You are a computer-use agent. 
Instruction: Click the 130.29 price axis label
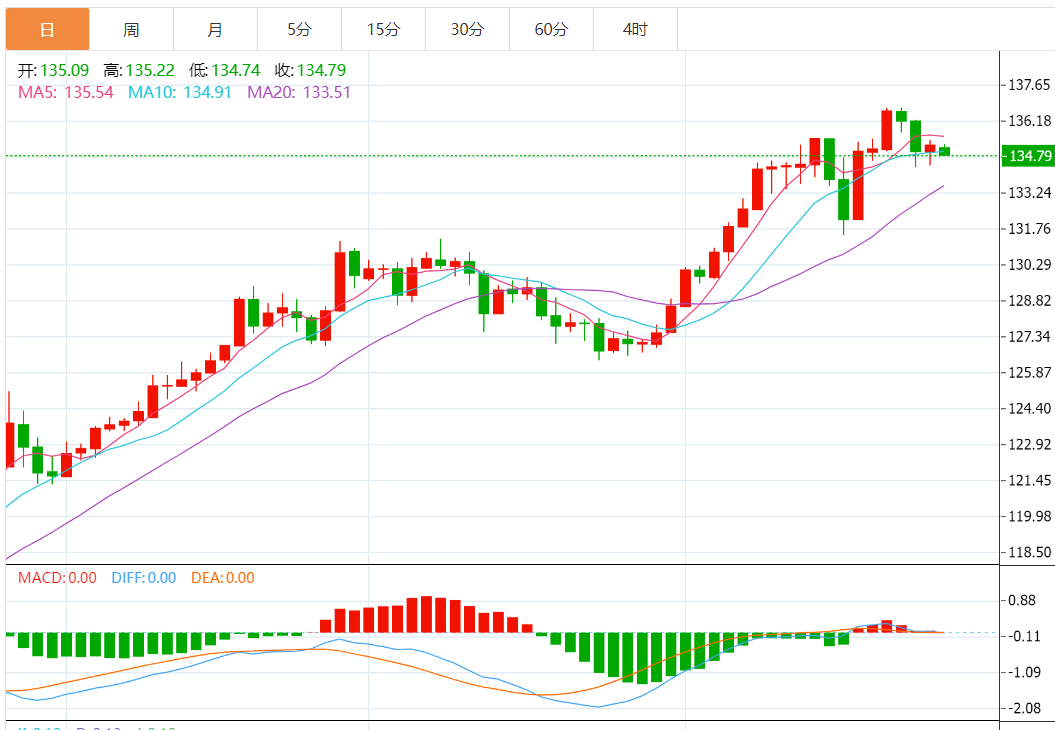coord(1029,264)
